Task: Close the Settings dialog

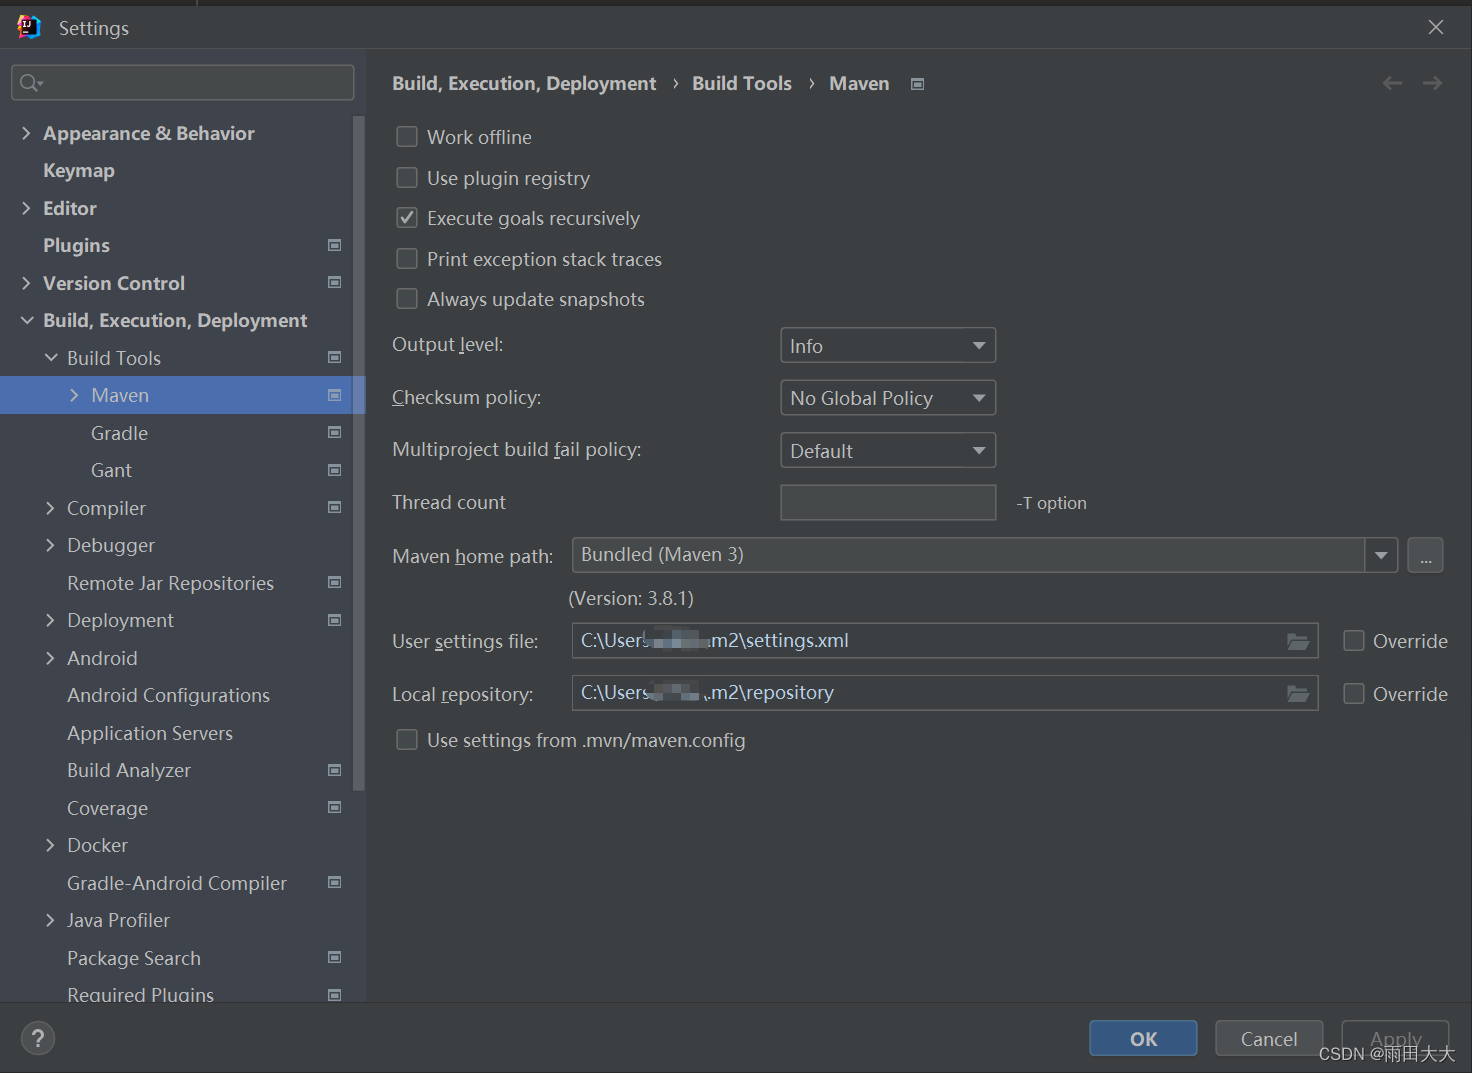Action: point(1436,27)
